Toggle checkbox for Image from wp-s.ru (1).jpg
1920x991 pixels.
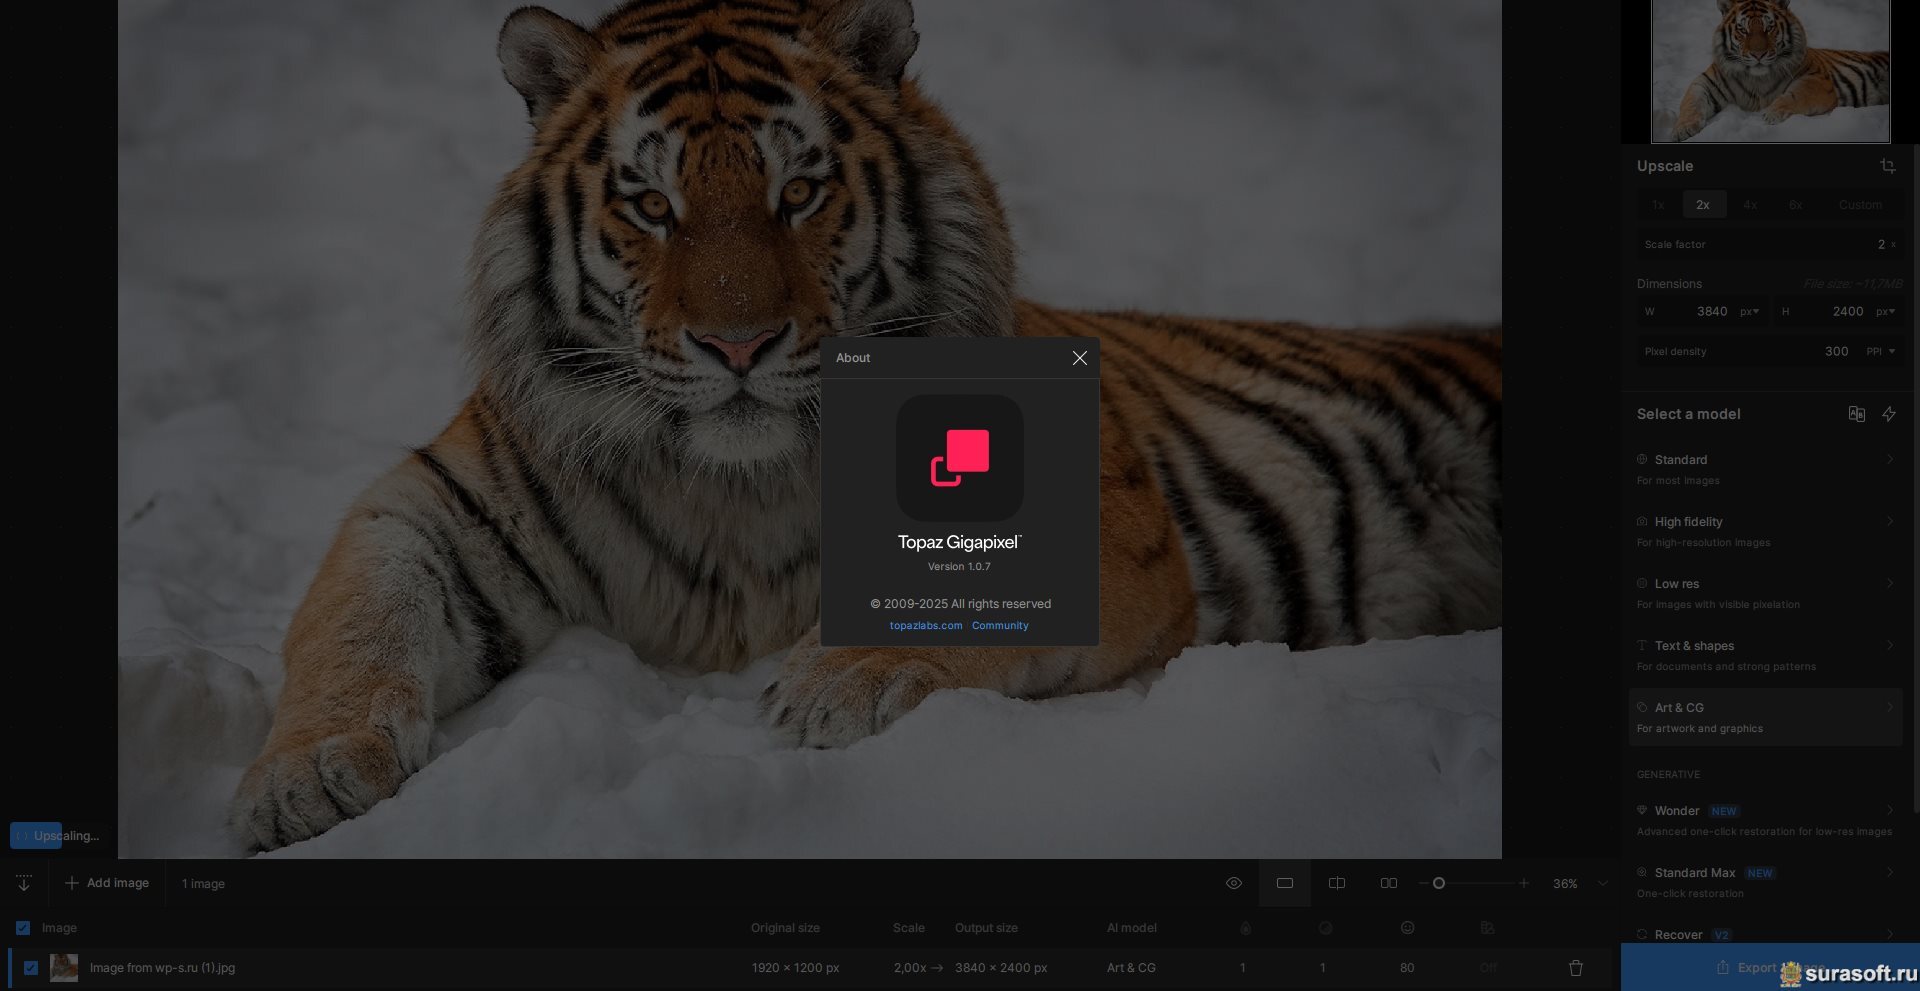(x=31, y=968)
